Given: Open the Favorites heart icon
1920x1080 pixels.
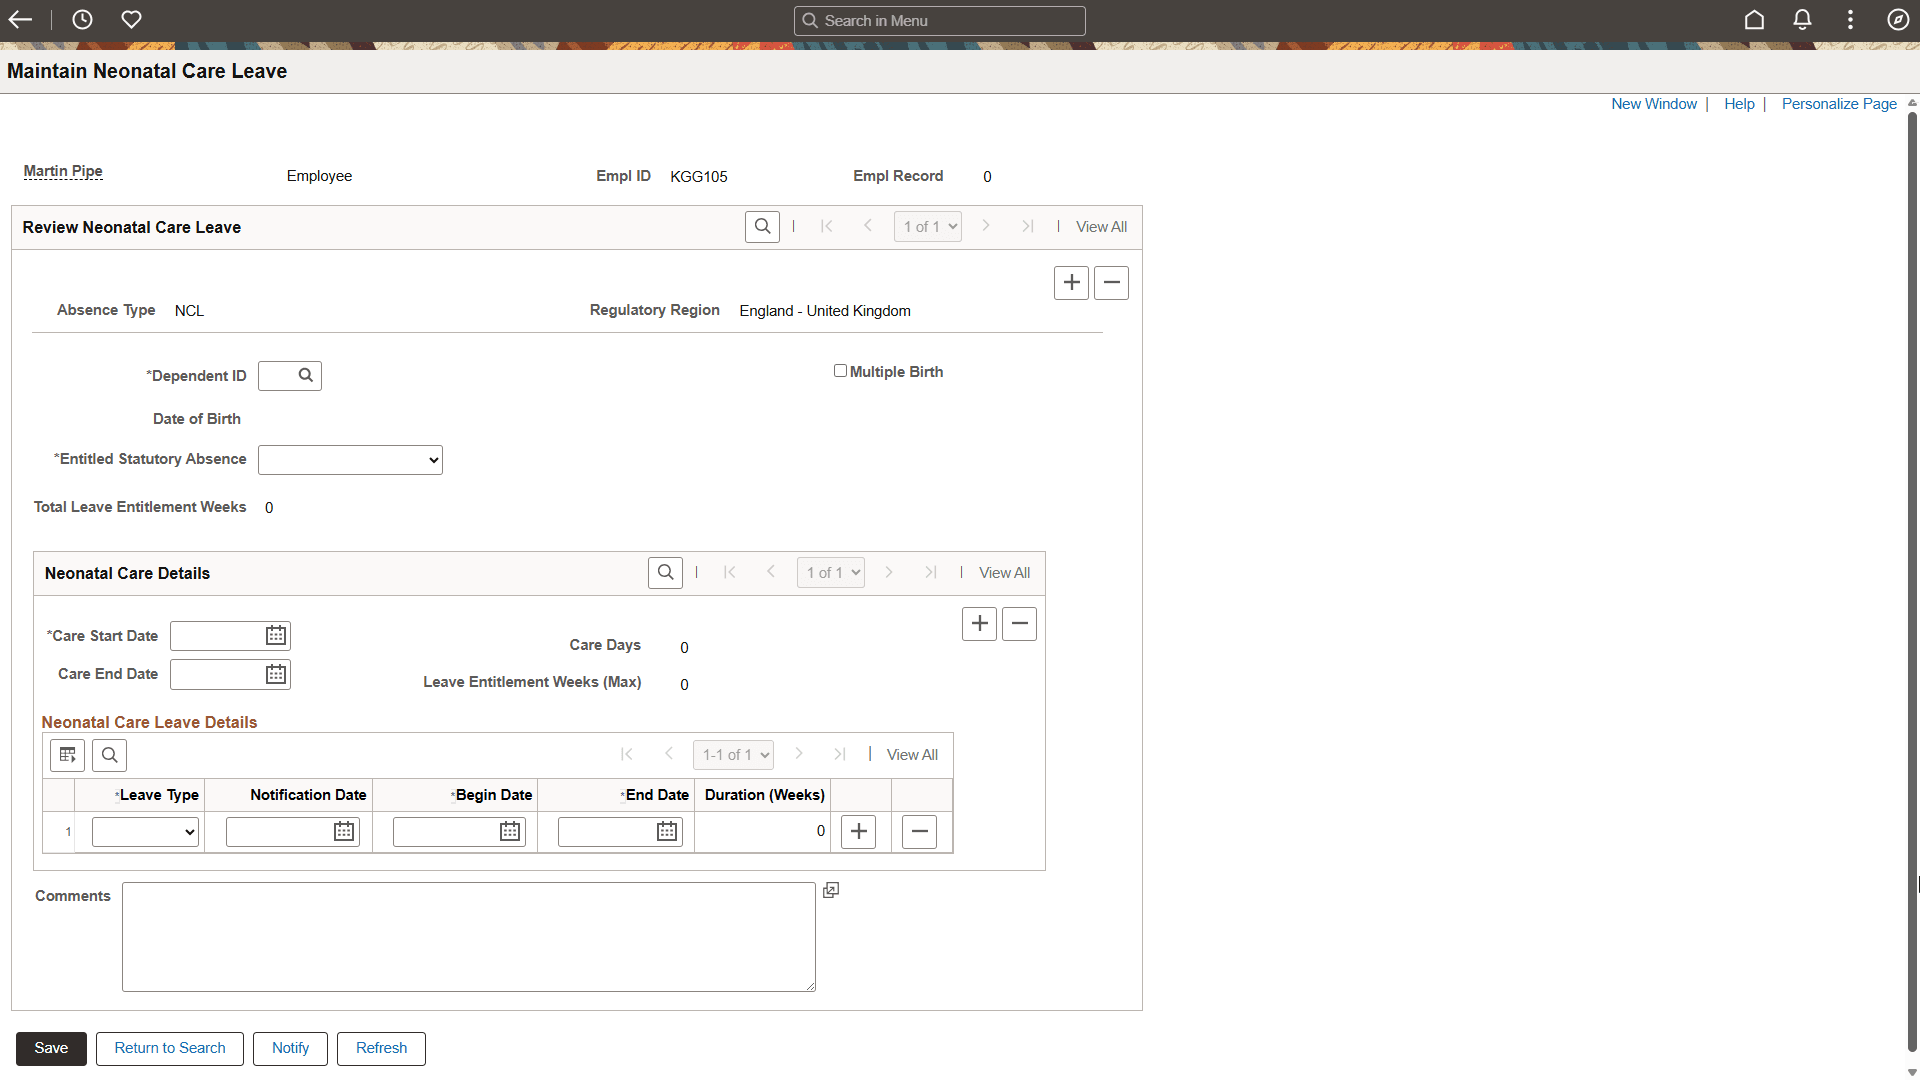Looking at the screenshot, I should click(131, 20).
